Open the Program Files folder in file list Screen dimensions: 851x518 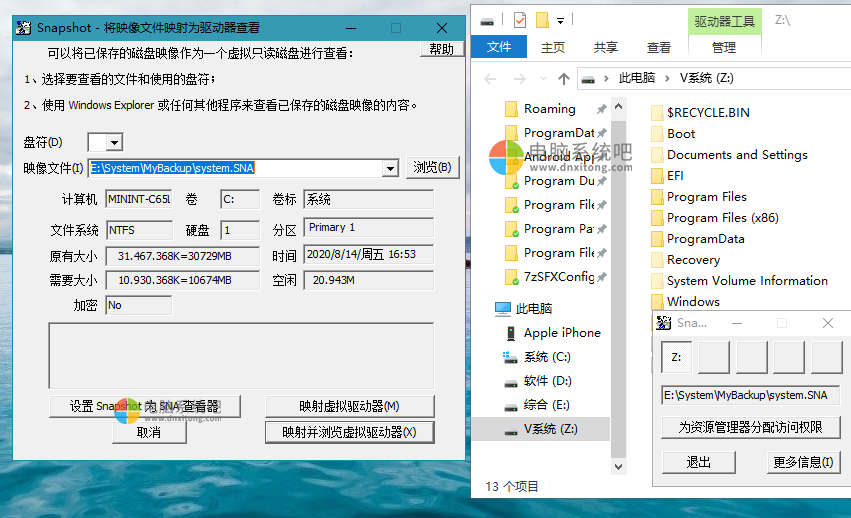point(699,197)
